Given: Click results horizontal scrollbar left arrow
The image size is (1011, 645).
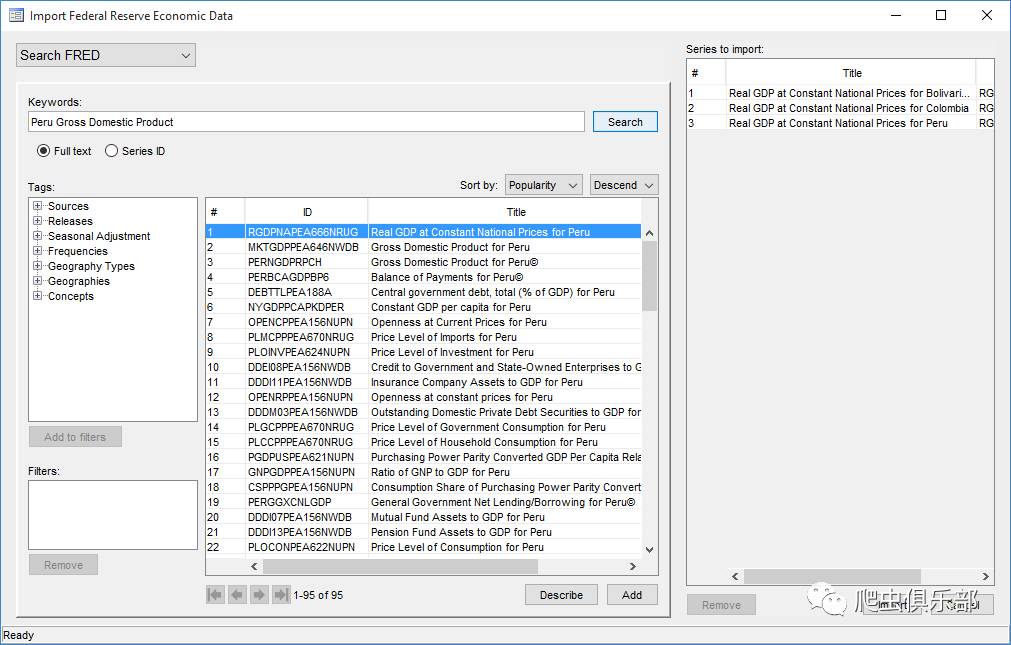Looking at the screenshot, I should 254,566.
